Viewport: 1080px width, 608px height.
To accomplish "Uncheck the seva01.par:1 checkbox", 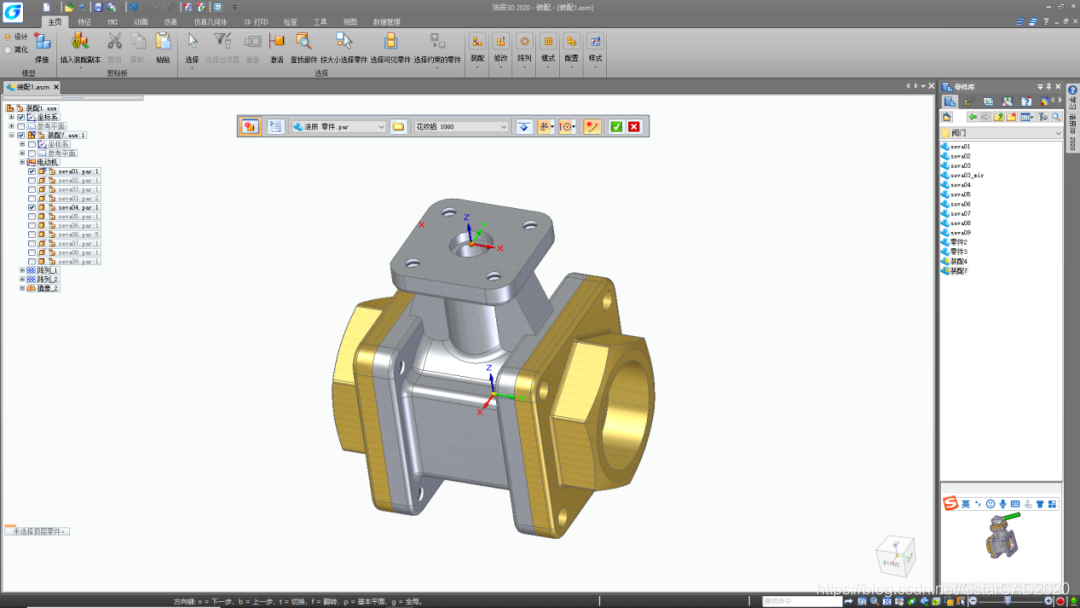I will [32, 171].
